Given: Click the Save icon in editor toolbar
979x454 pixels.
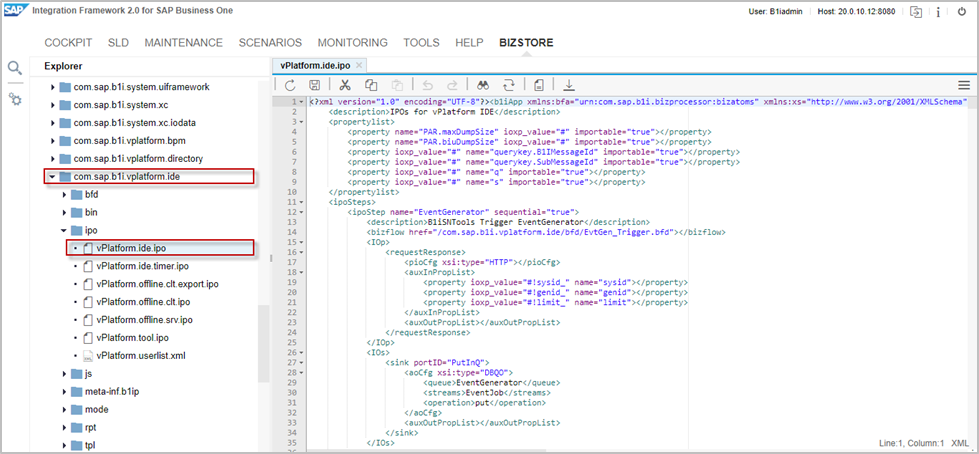Looking at the screenshot, I should (315, 86).
